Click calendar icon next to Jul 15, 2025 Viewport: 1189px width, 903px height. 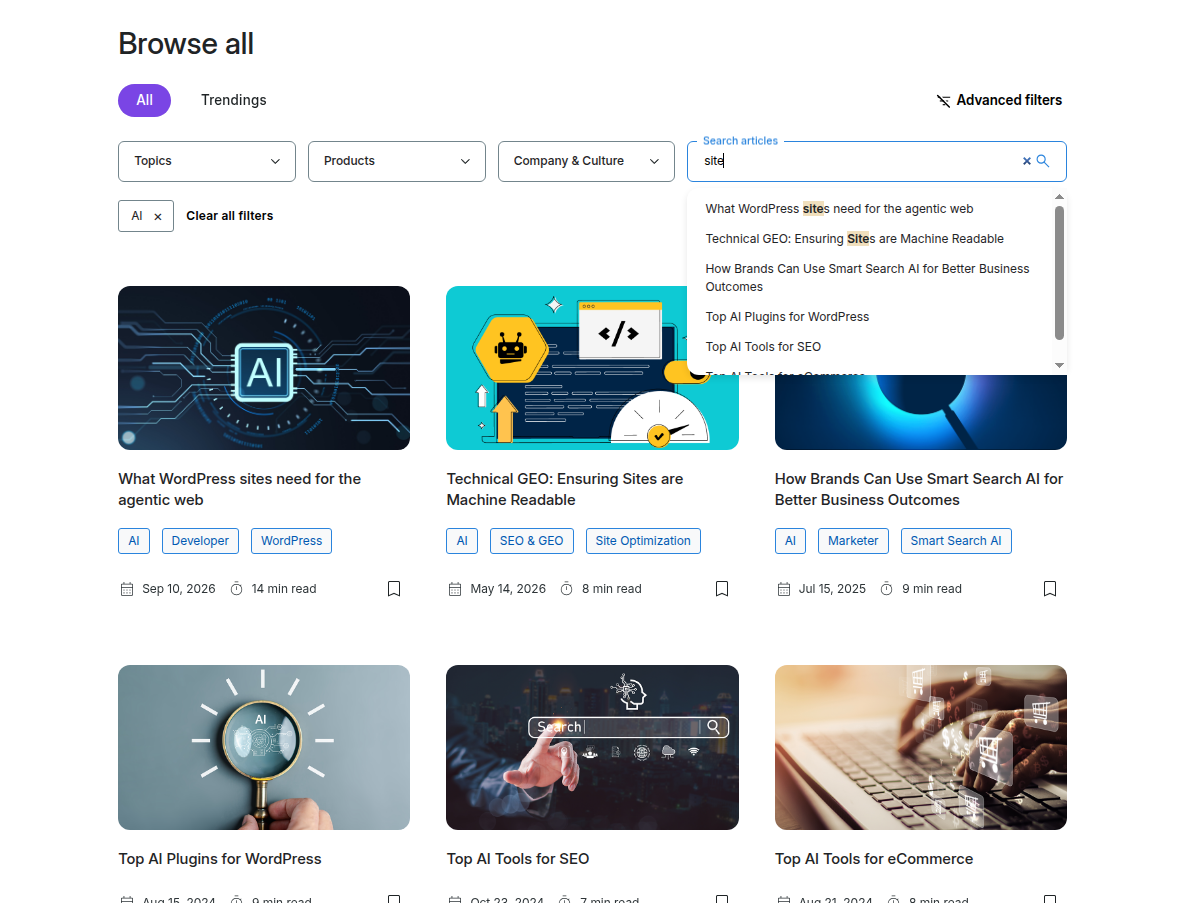point(783,589)
